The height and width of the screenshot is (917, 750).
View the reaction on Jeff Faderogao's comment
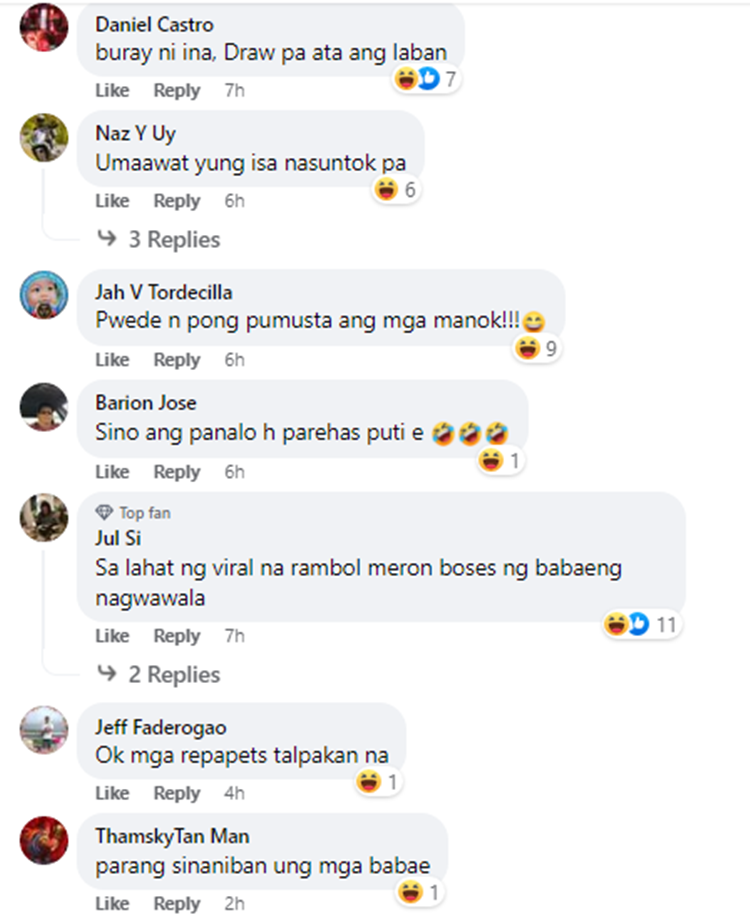pos(378,782)
